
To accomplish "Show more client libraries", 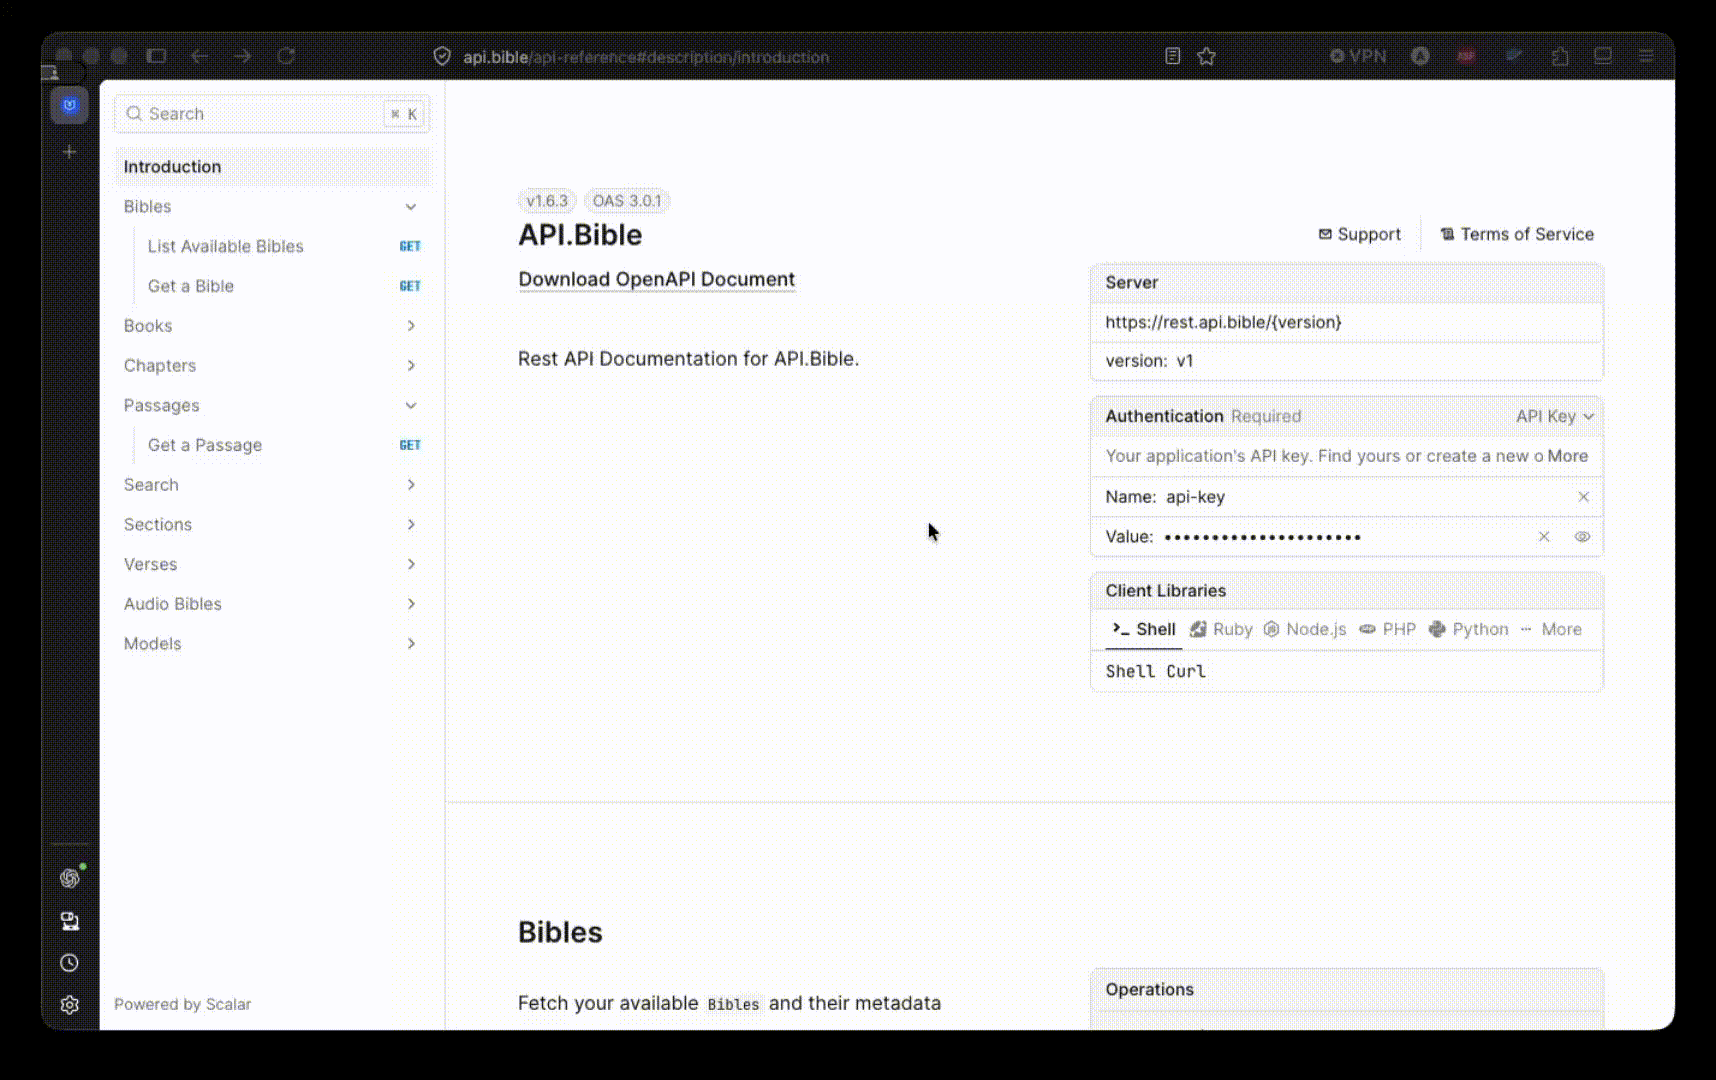I will (1551, 629).
